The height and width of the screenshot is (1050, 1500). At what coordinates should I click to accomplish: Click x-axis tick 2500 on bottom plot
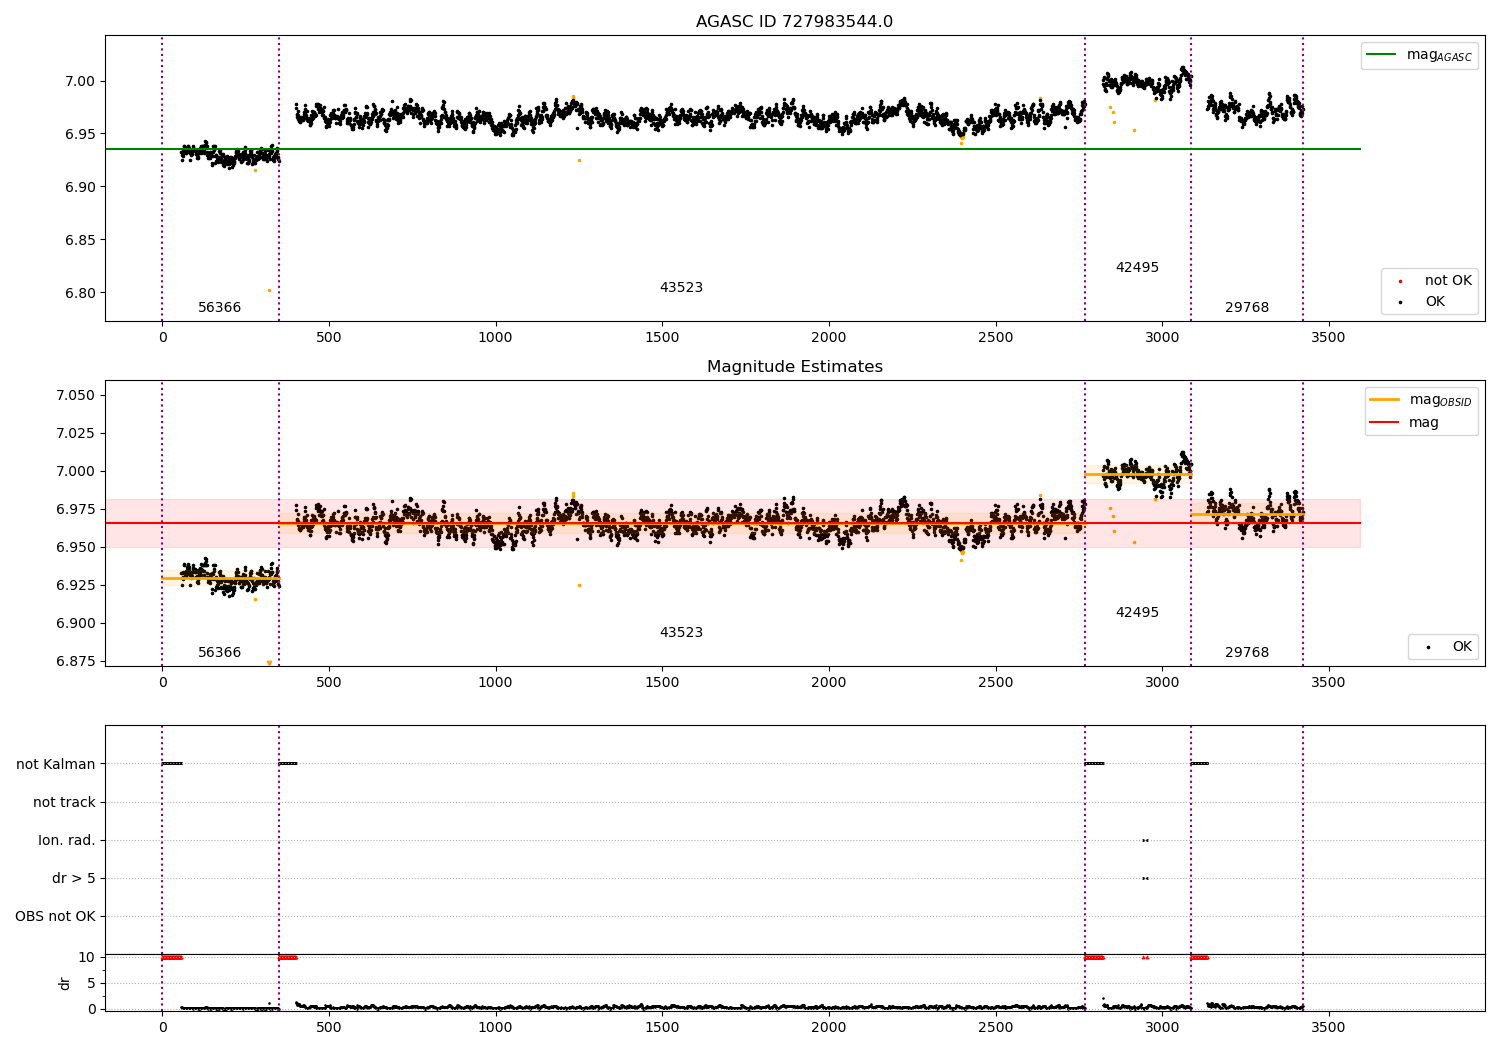click(x=995, y=1027)
